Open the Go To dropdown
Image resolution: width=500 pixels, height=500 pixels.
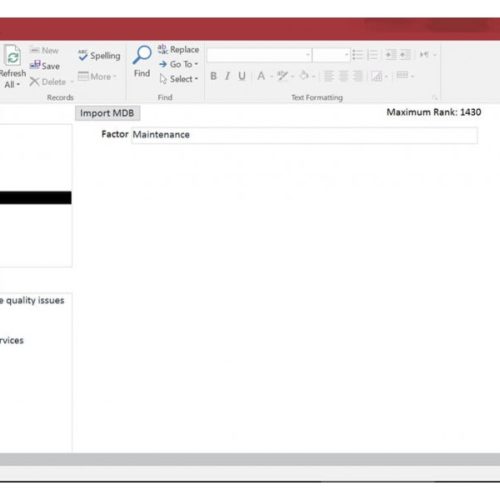(x=179, y=64)
